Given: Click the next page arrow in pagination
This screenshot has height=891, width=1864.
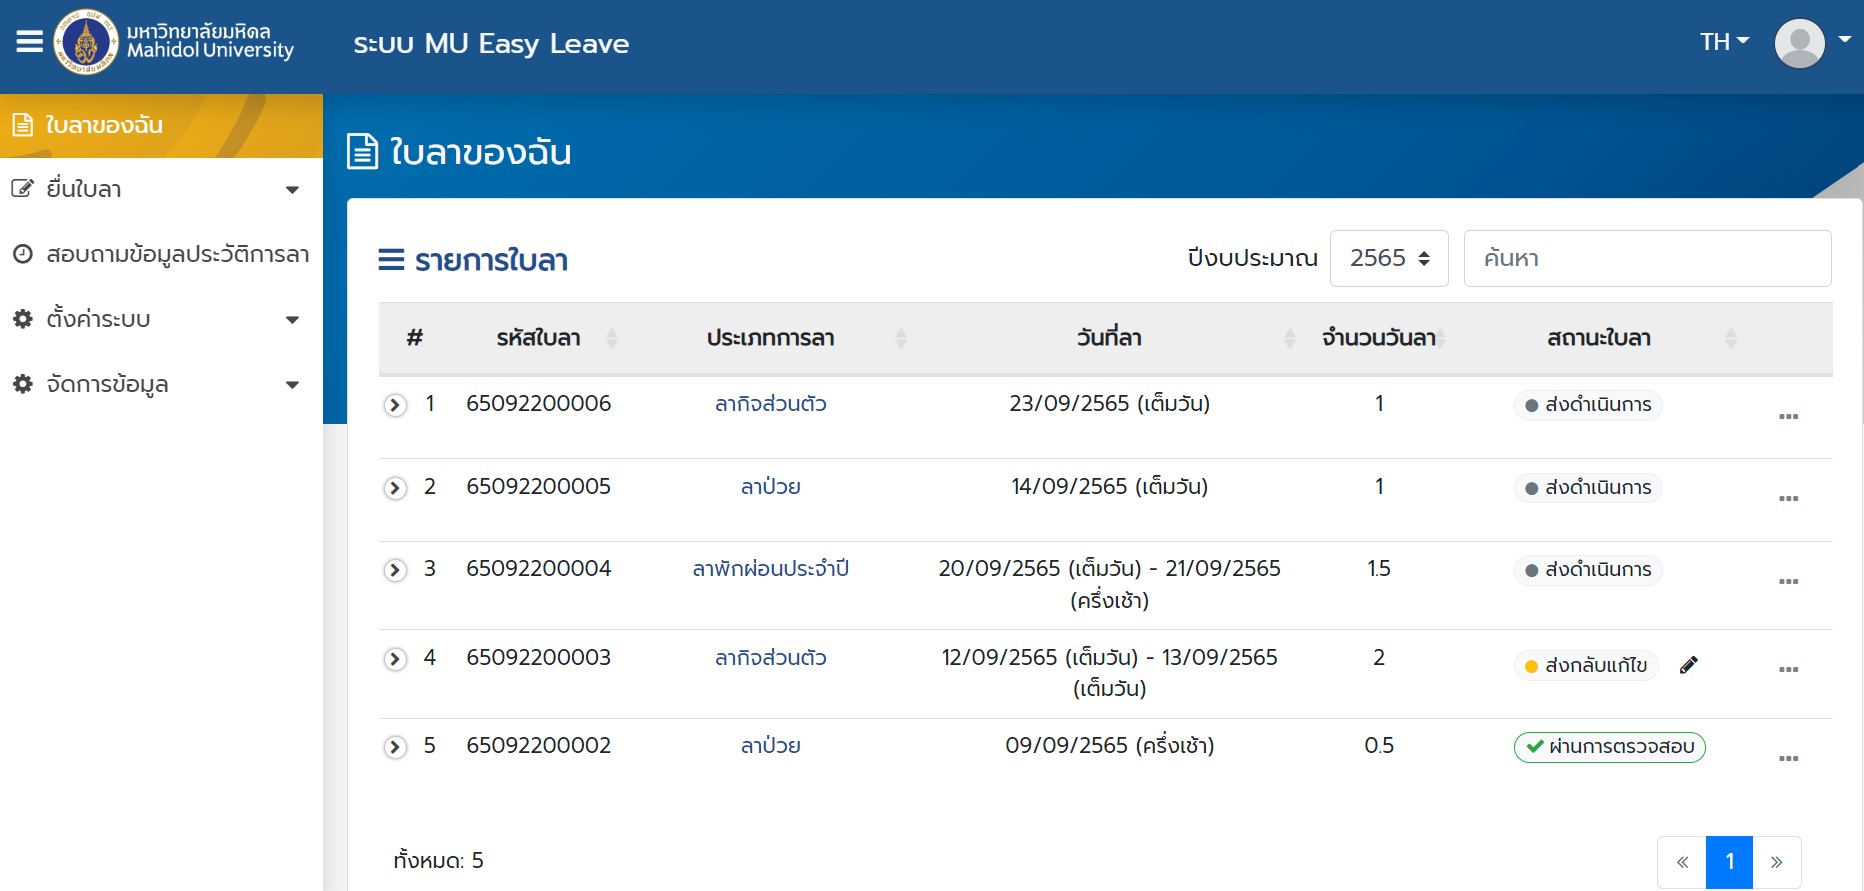Looking at the screenshot, I should 1776,862.
